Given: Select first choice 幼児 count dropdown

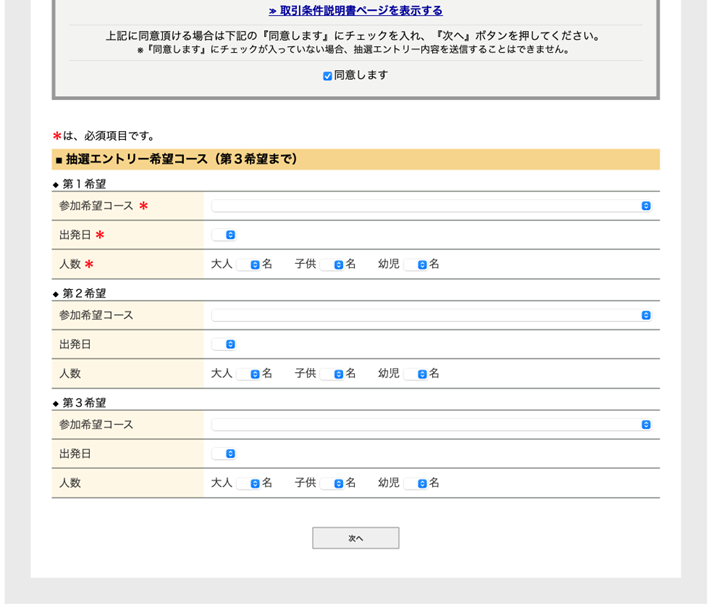Looking at the screenshot, I should [x=416, y=265].
